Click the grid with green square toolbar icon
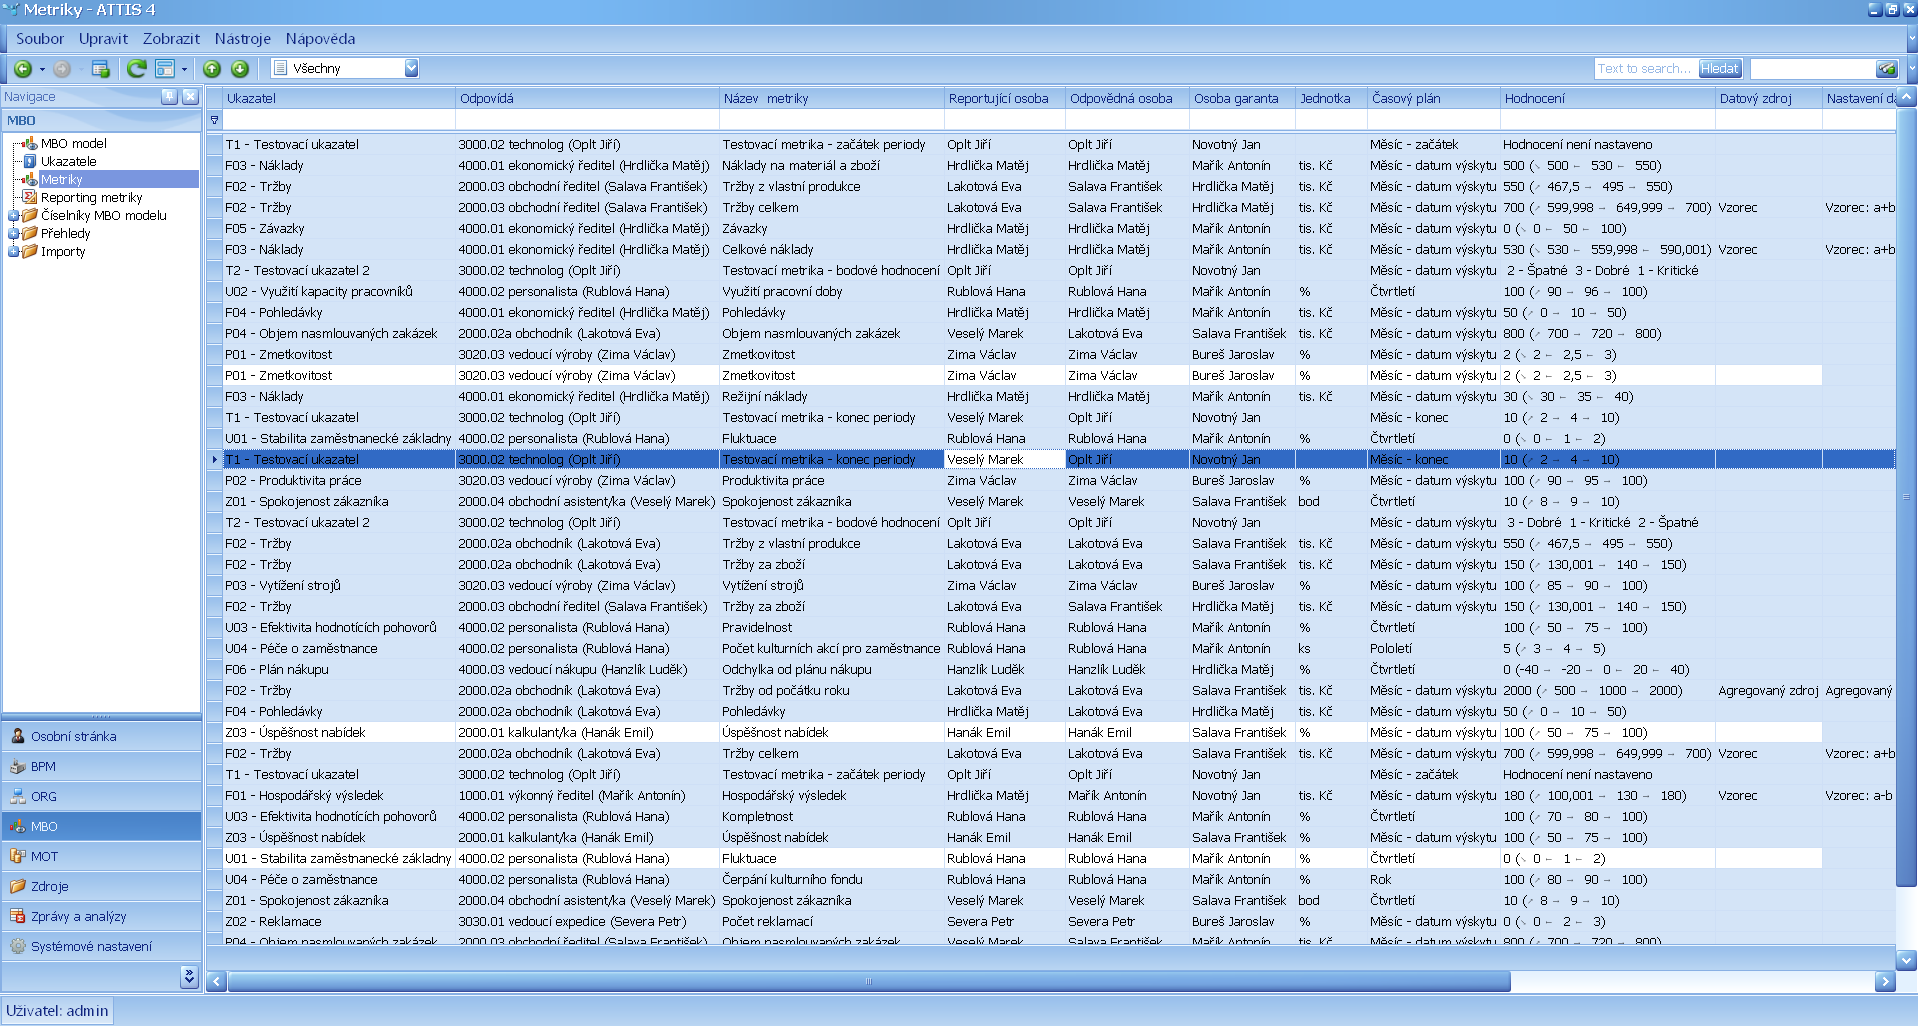 coord(100,68)
